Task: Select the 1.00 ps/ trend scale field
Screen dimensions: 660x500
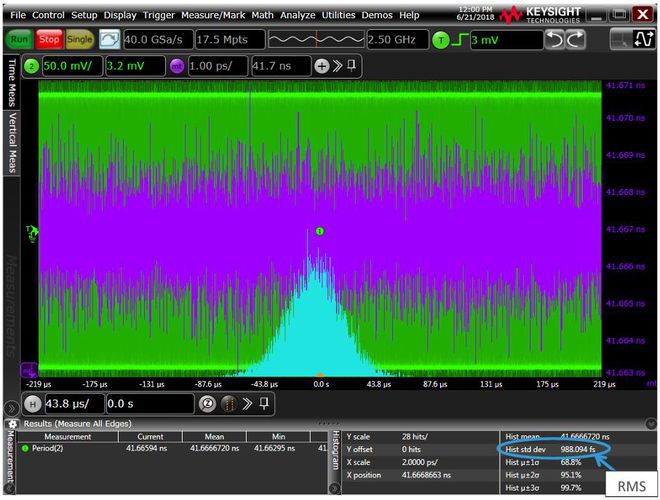Action: (x=218, y=66)
